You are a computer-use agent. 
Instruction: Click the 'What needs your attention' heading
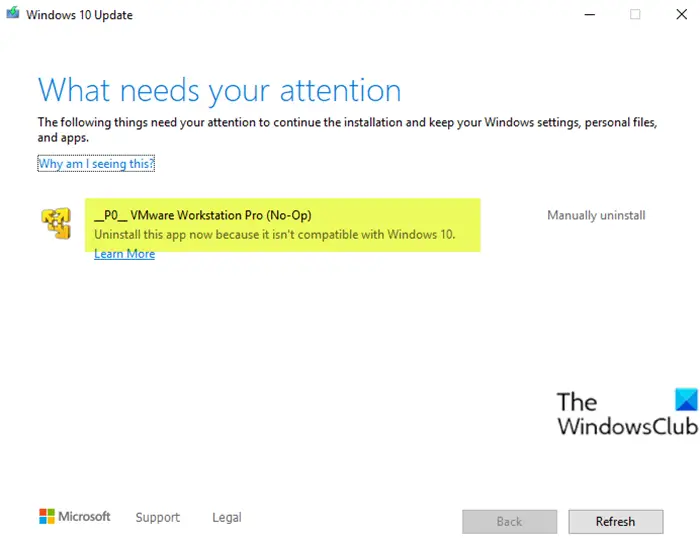[219, 91]
